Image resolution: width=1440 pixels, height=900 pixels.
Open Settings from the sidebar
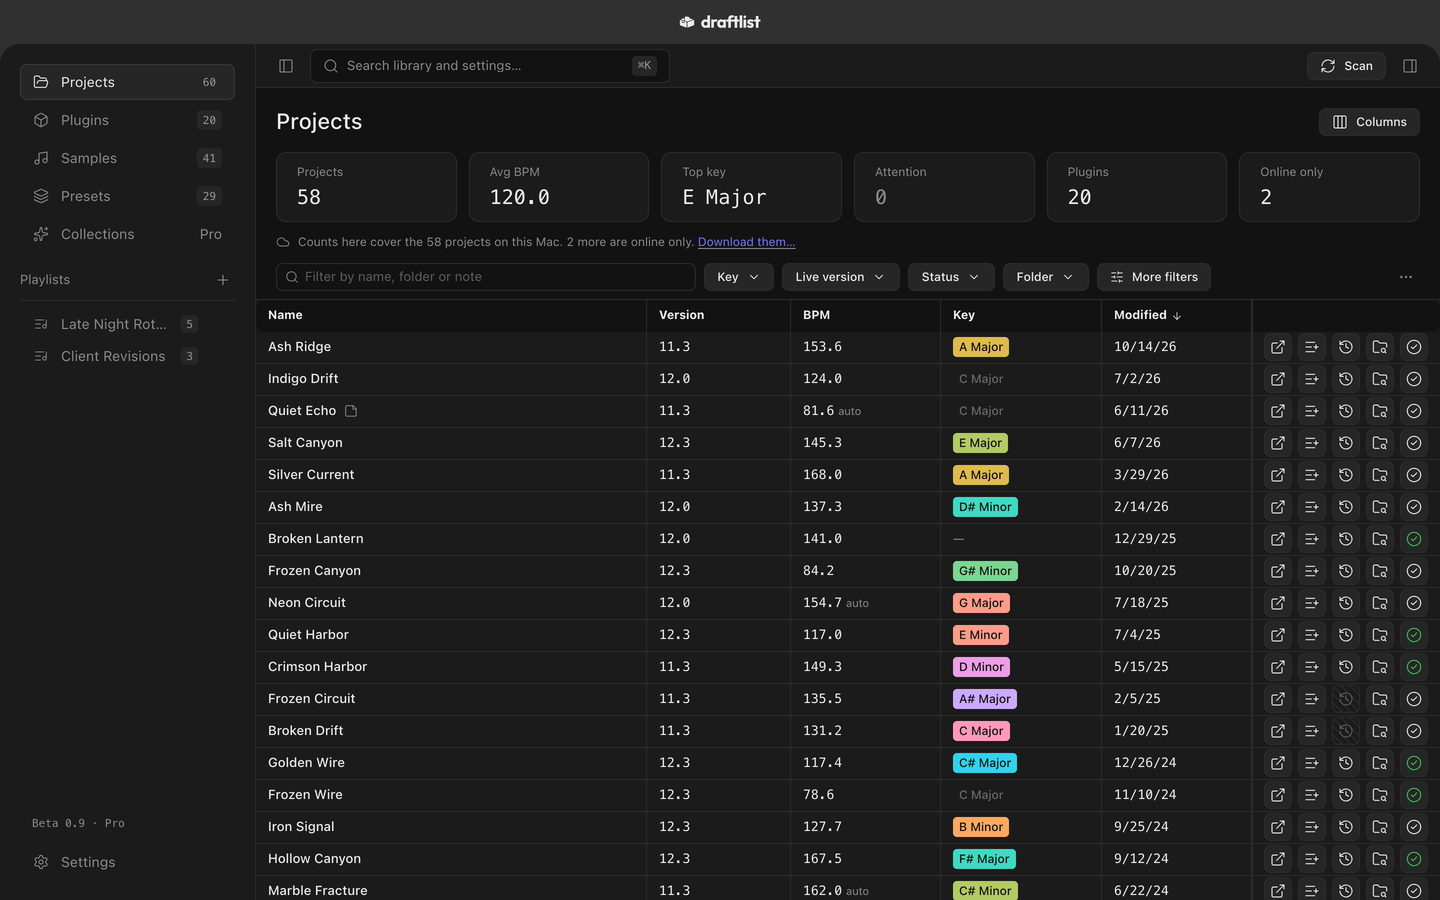click(127, 862)
